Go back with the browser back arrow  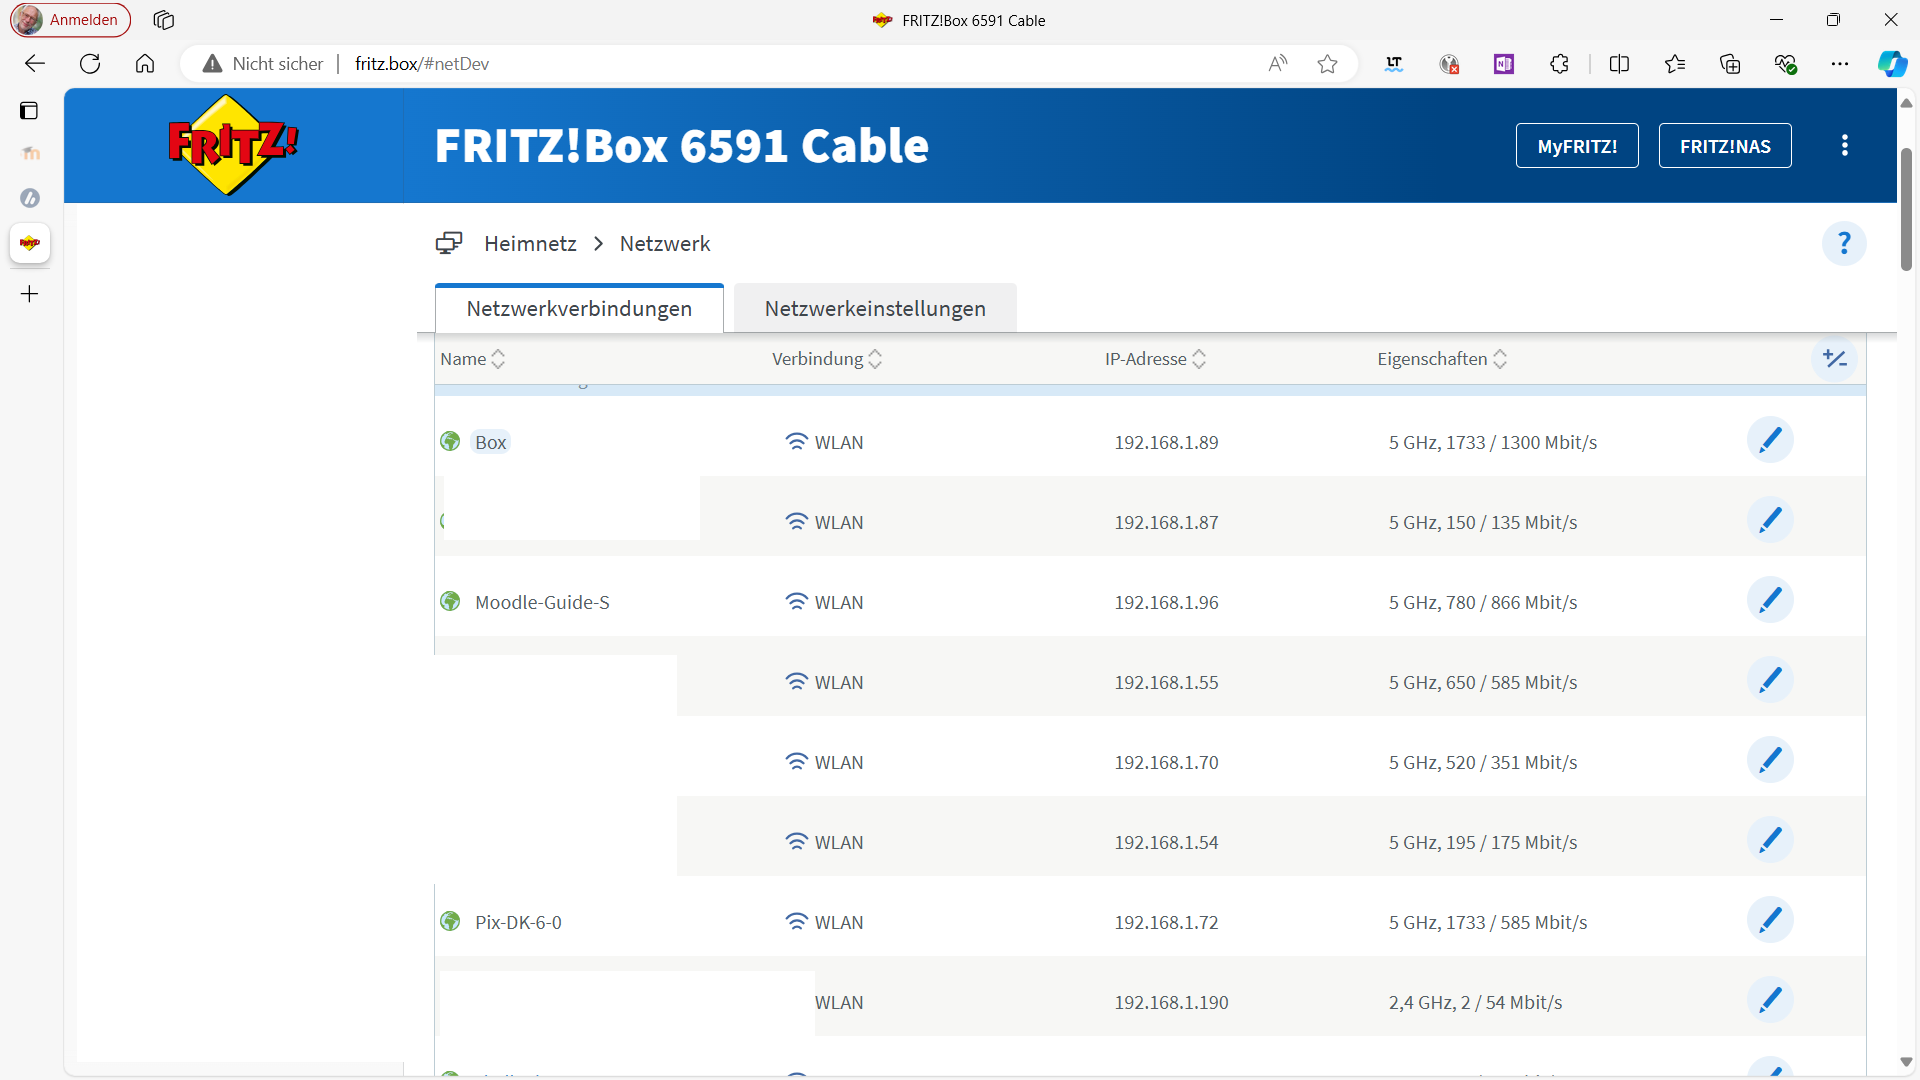click(x=35, y=64)
